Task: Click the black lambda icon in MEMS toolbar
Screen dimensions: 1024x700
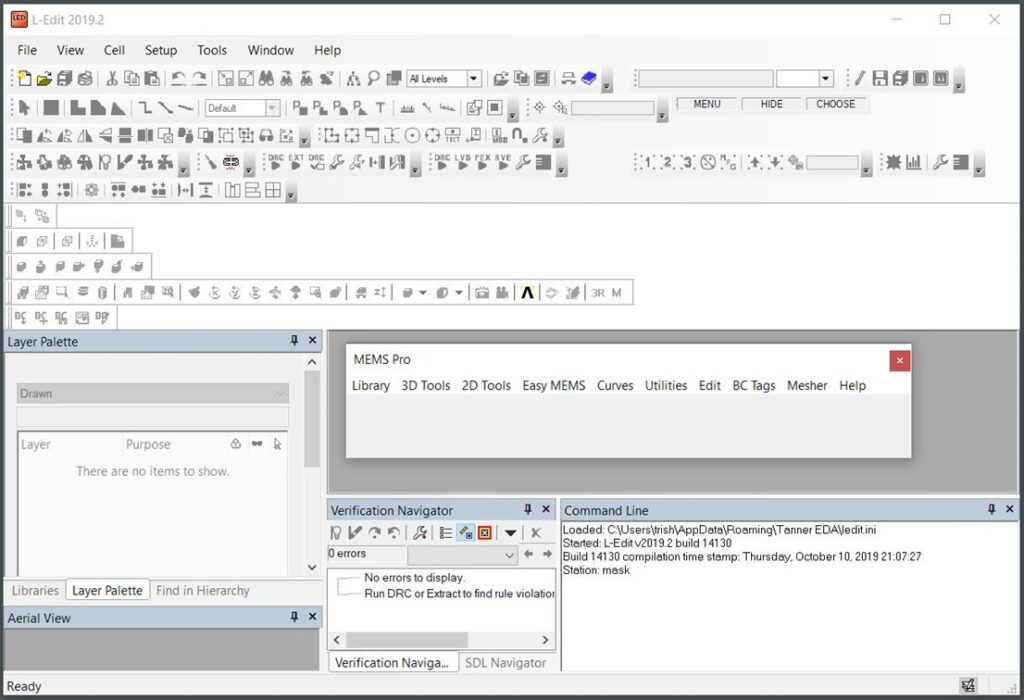Action: pyautogui.click(x=528, y=293)
